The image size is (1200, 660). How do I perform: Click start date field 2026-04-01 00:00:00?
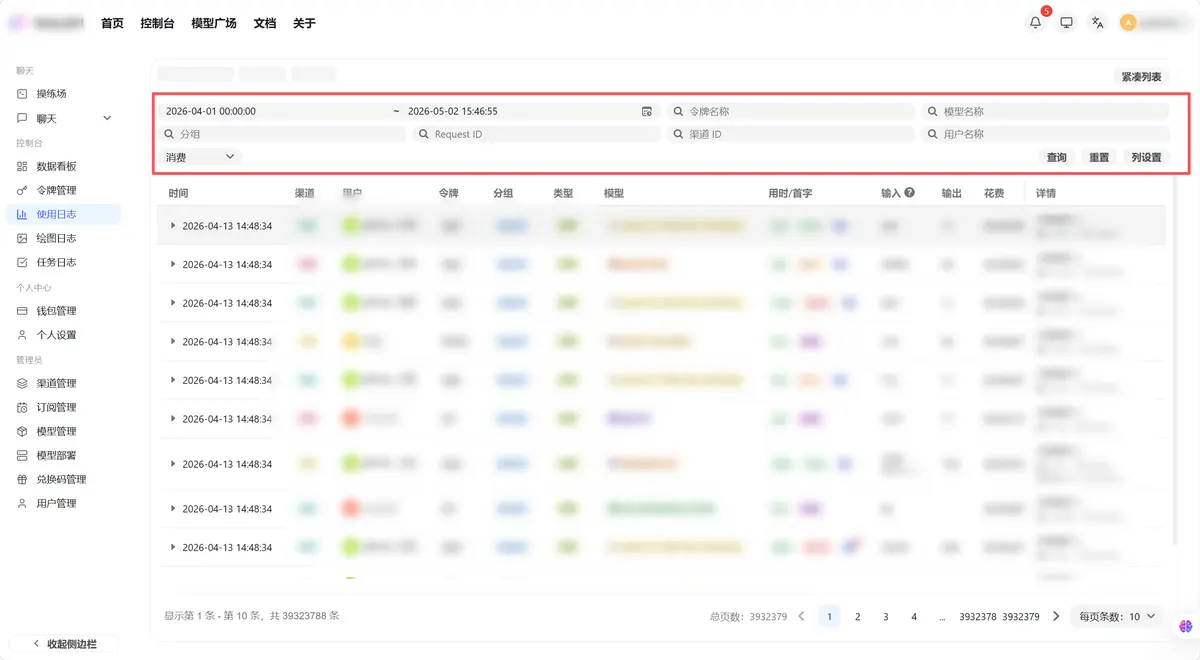pos(275,111)
